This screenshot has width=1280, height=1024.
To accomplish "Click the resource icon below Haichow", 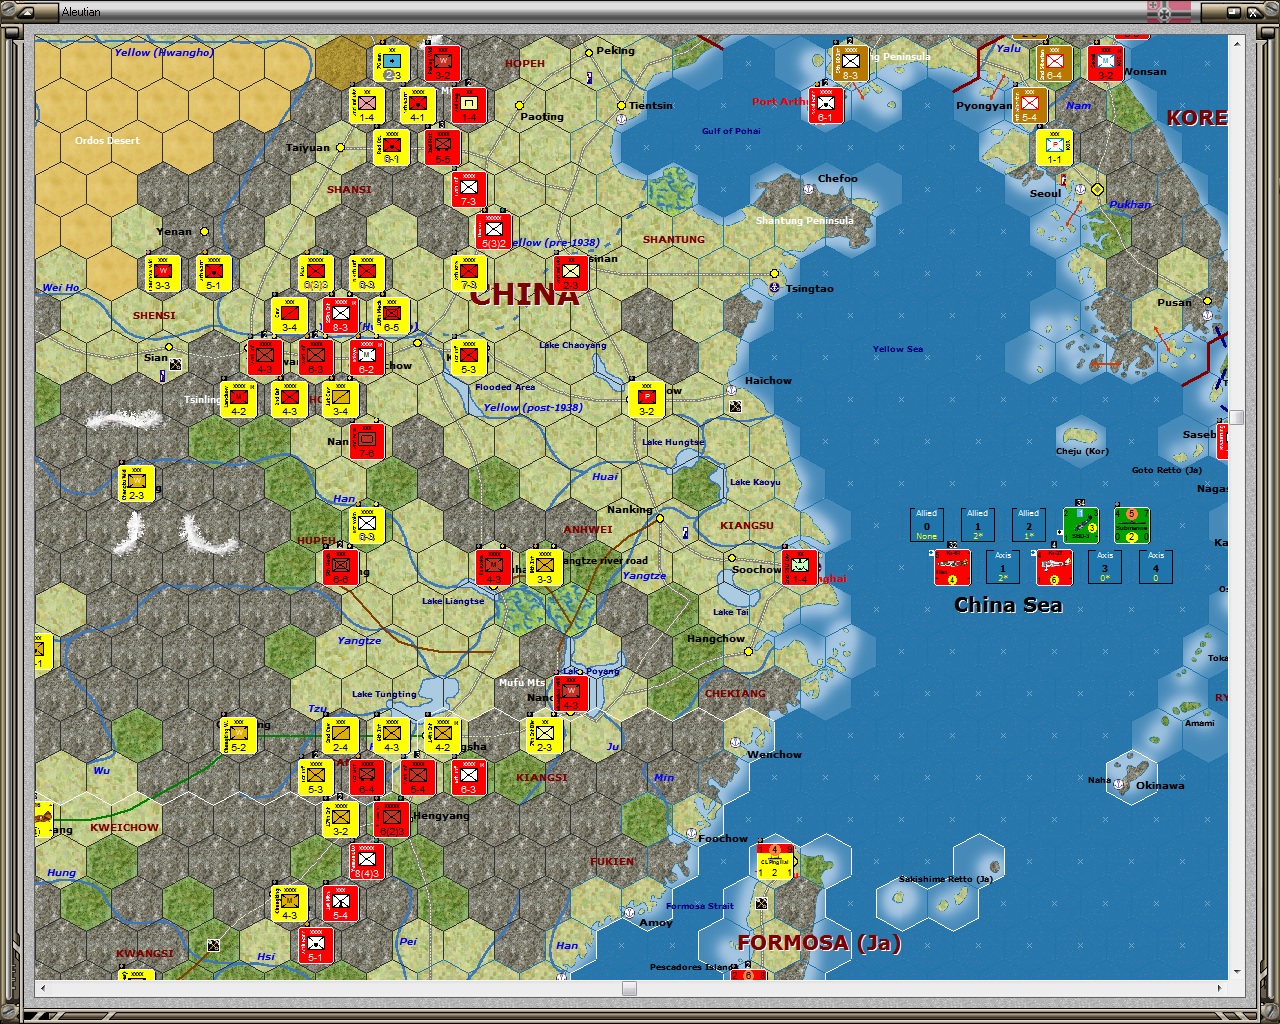I will (735, 406).
